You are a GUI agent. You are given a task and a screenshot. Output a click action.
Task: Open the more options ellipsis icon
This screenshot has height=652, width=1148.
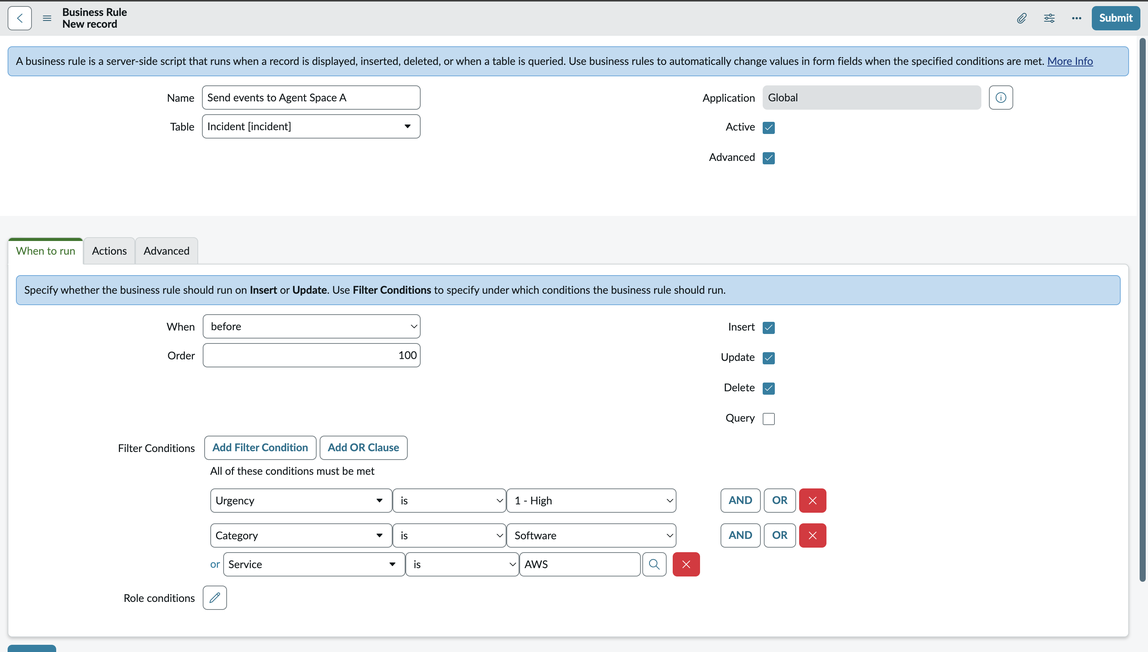coord(1076,18)
